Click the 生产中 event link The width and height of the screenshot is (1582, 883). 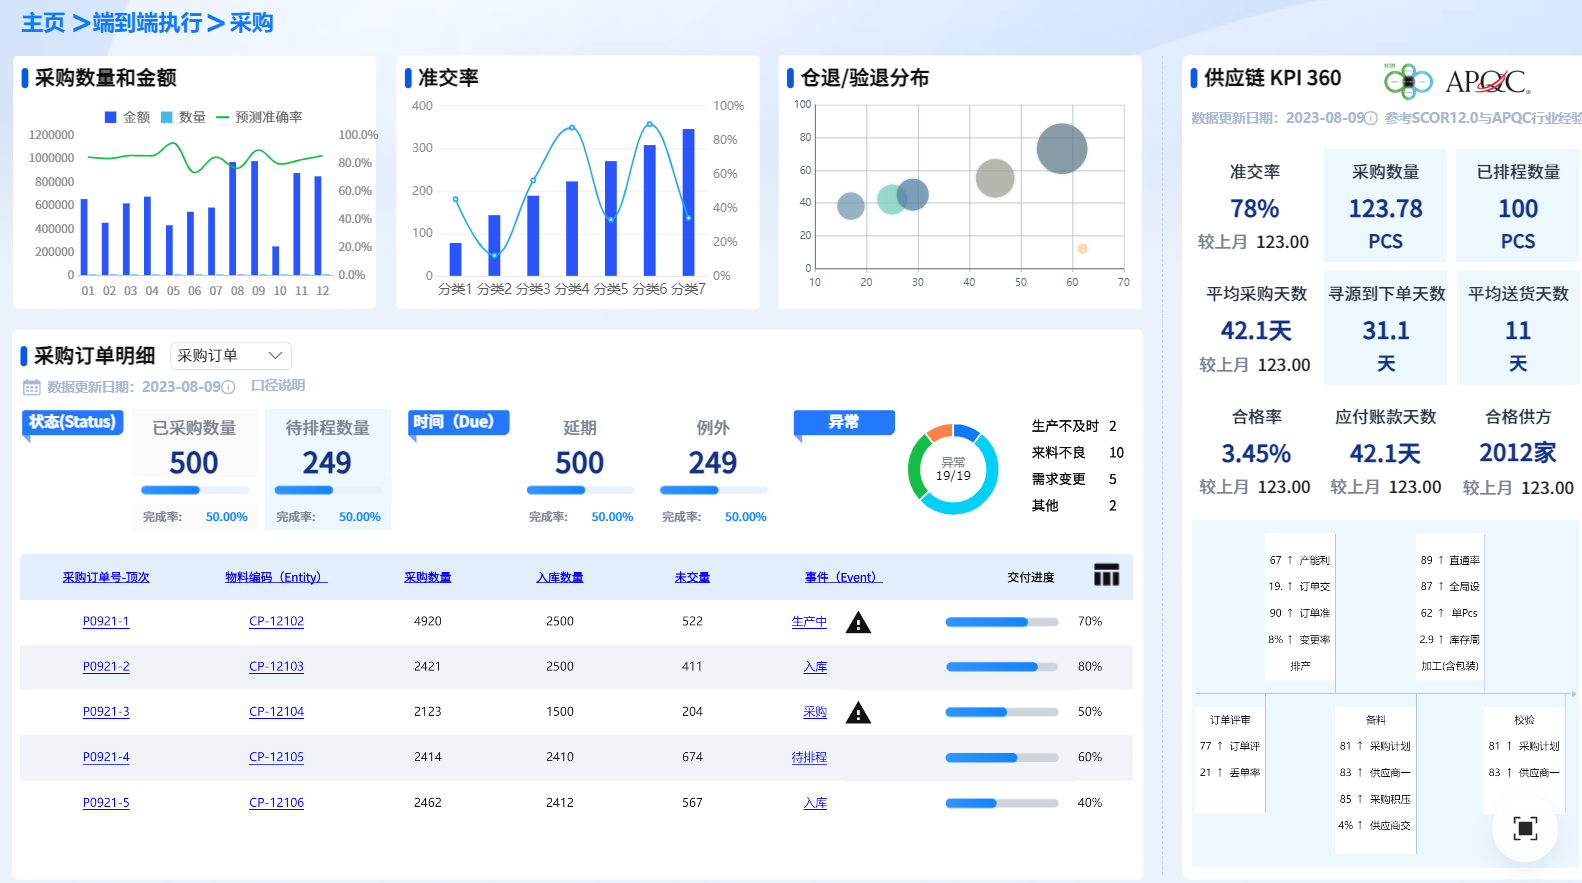[809, 622]
